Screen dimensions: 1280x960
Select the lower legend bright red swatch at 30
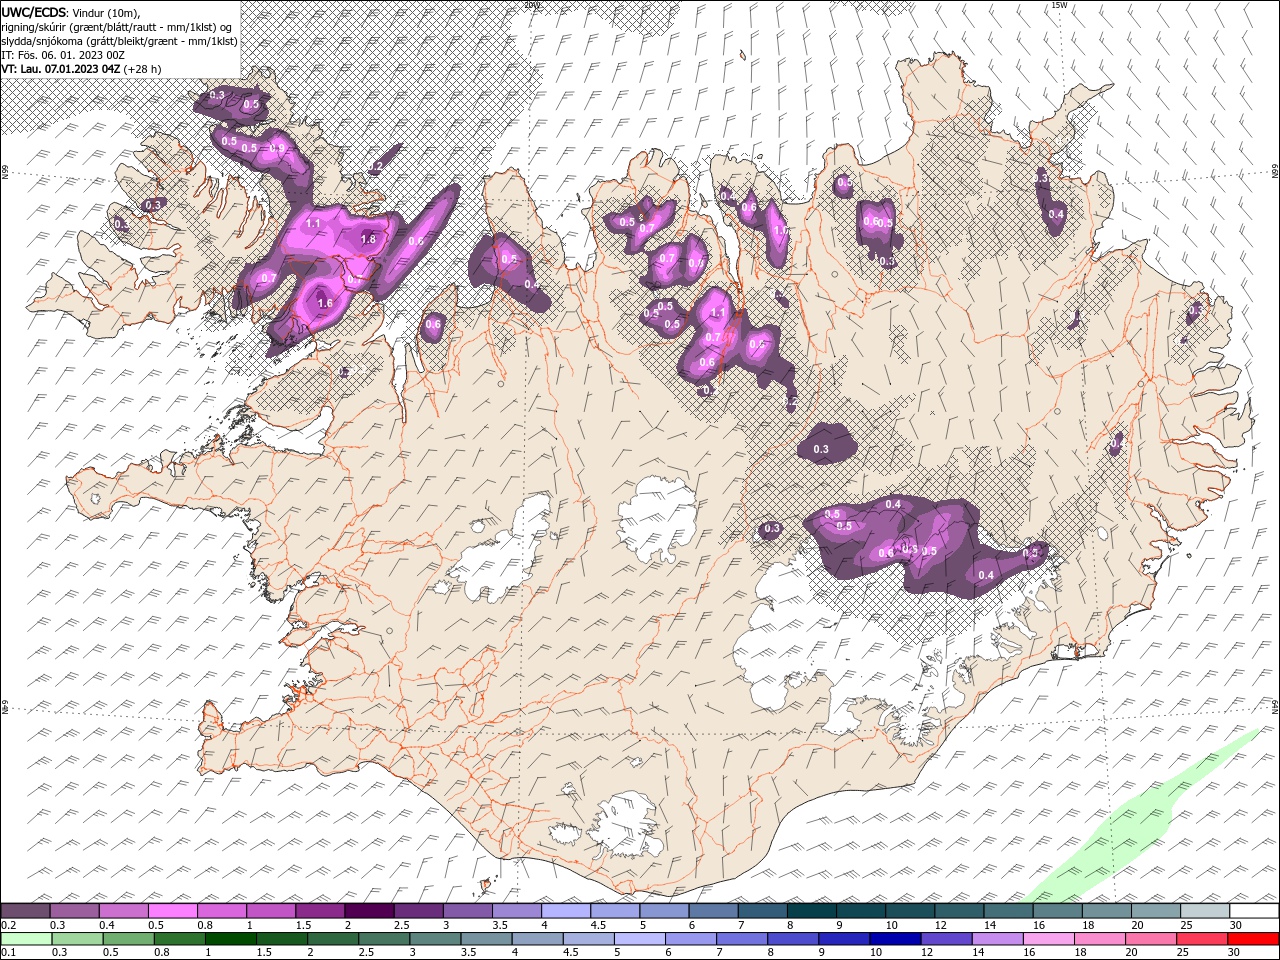click(1254, 939)
